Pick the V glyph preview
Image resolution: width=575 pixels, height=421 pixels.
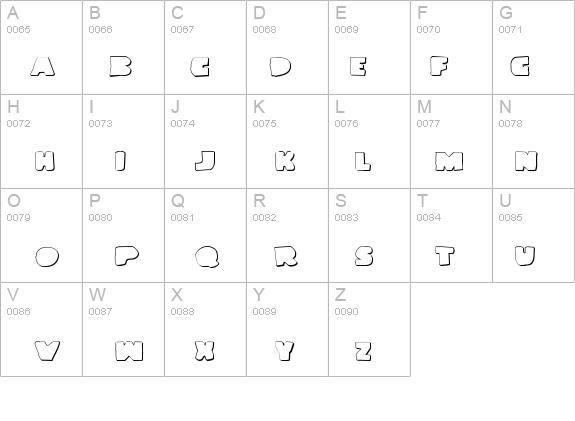[47, 351]
